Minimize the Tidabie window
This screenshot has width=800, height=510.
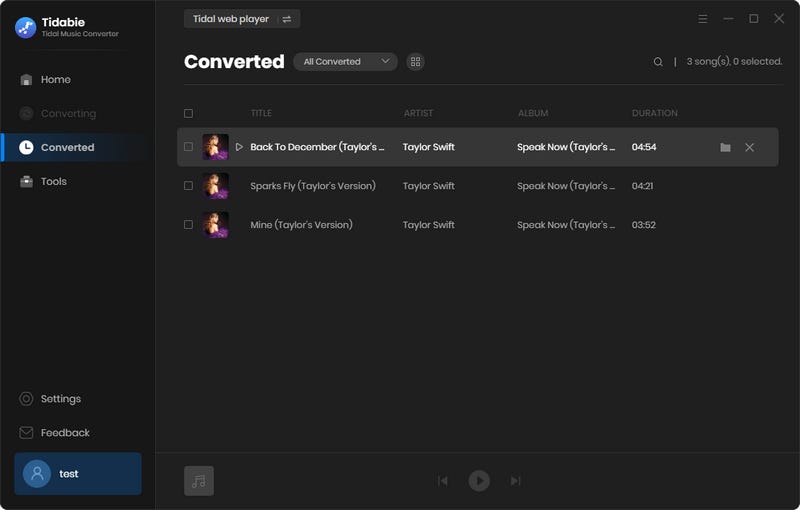click(728, 19)
